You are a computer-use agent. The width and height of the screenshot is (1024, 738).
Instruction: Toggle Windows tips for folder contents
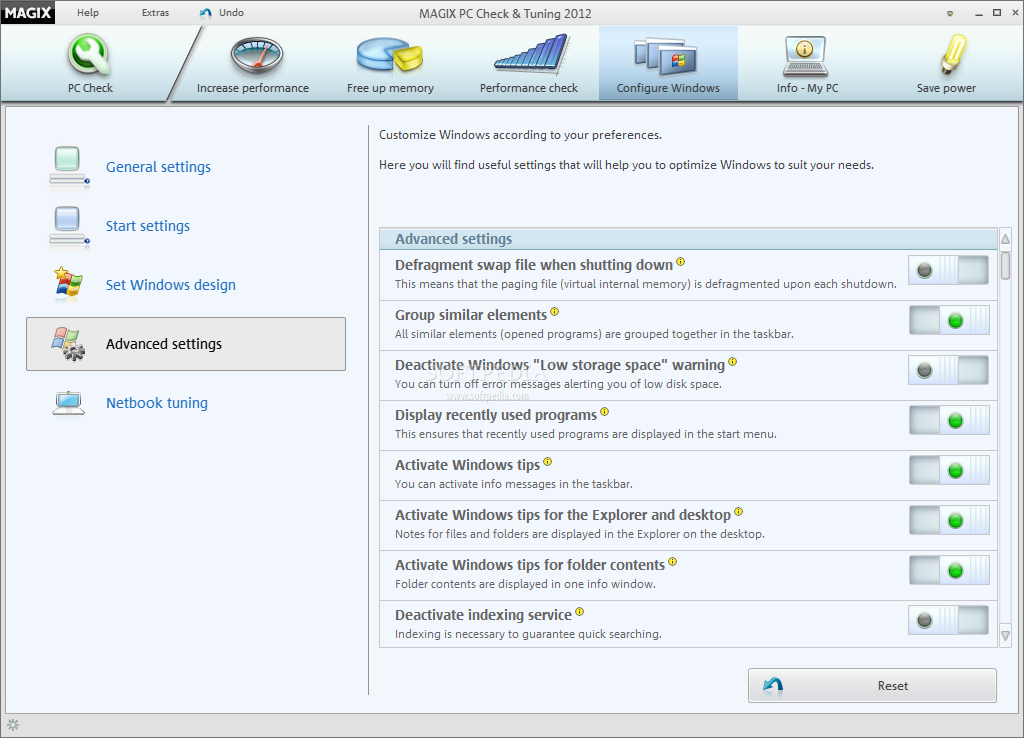pos(948,570)
